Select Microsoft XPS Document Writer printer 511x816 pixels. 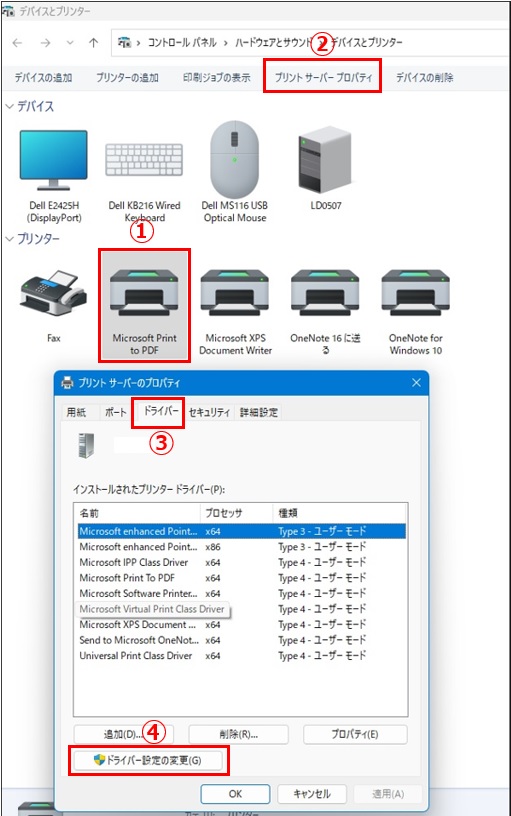(x=235, y=311)
